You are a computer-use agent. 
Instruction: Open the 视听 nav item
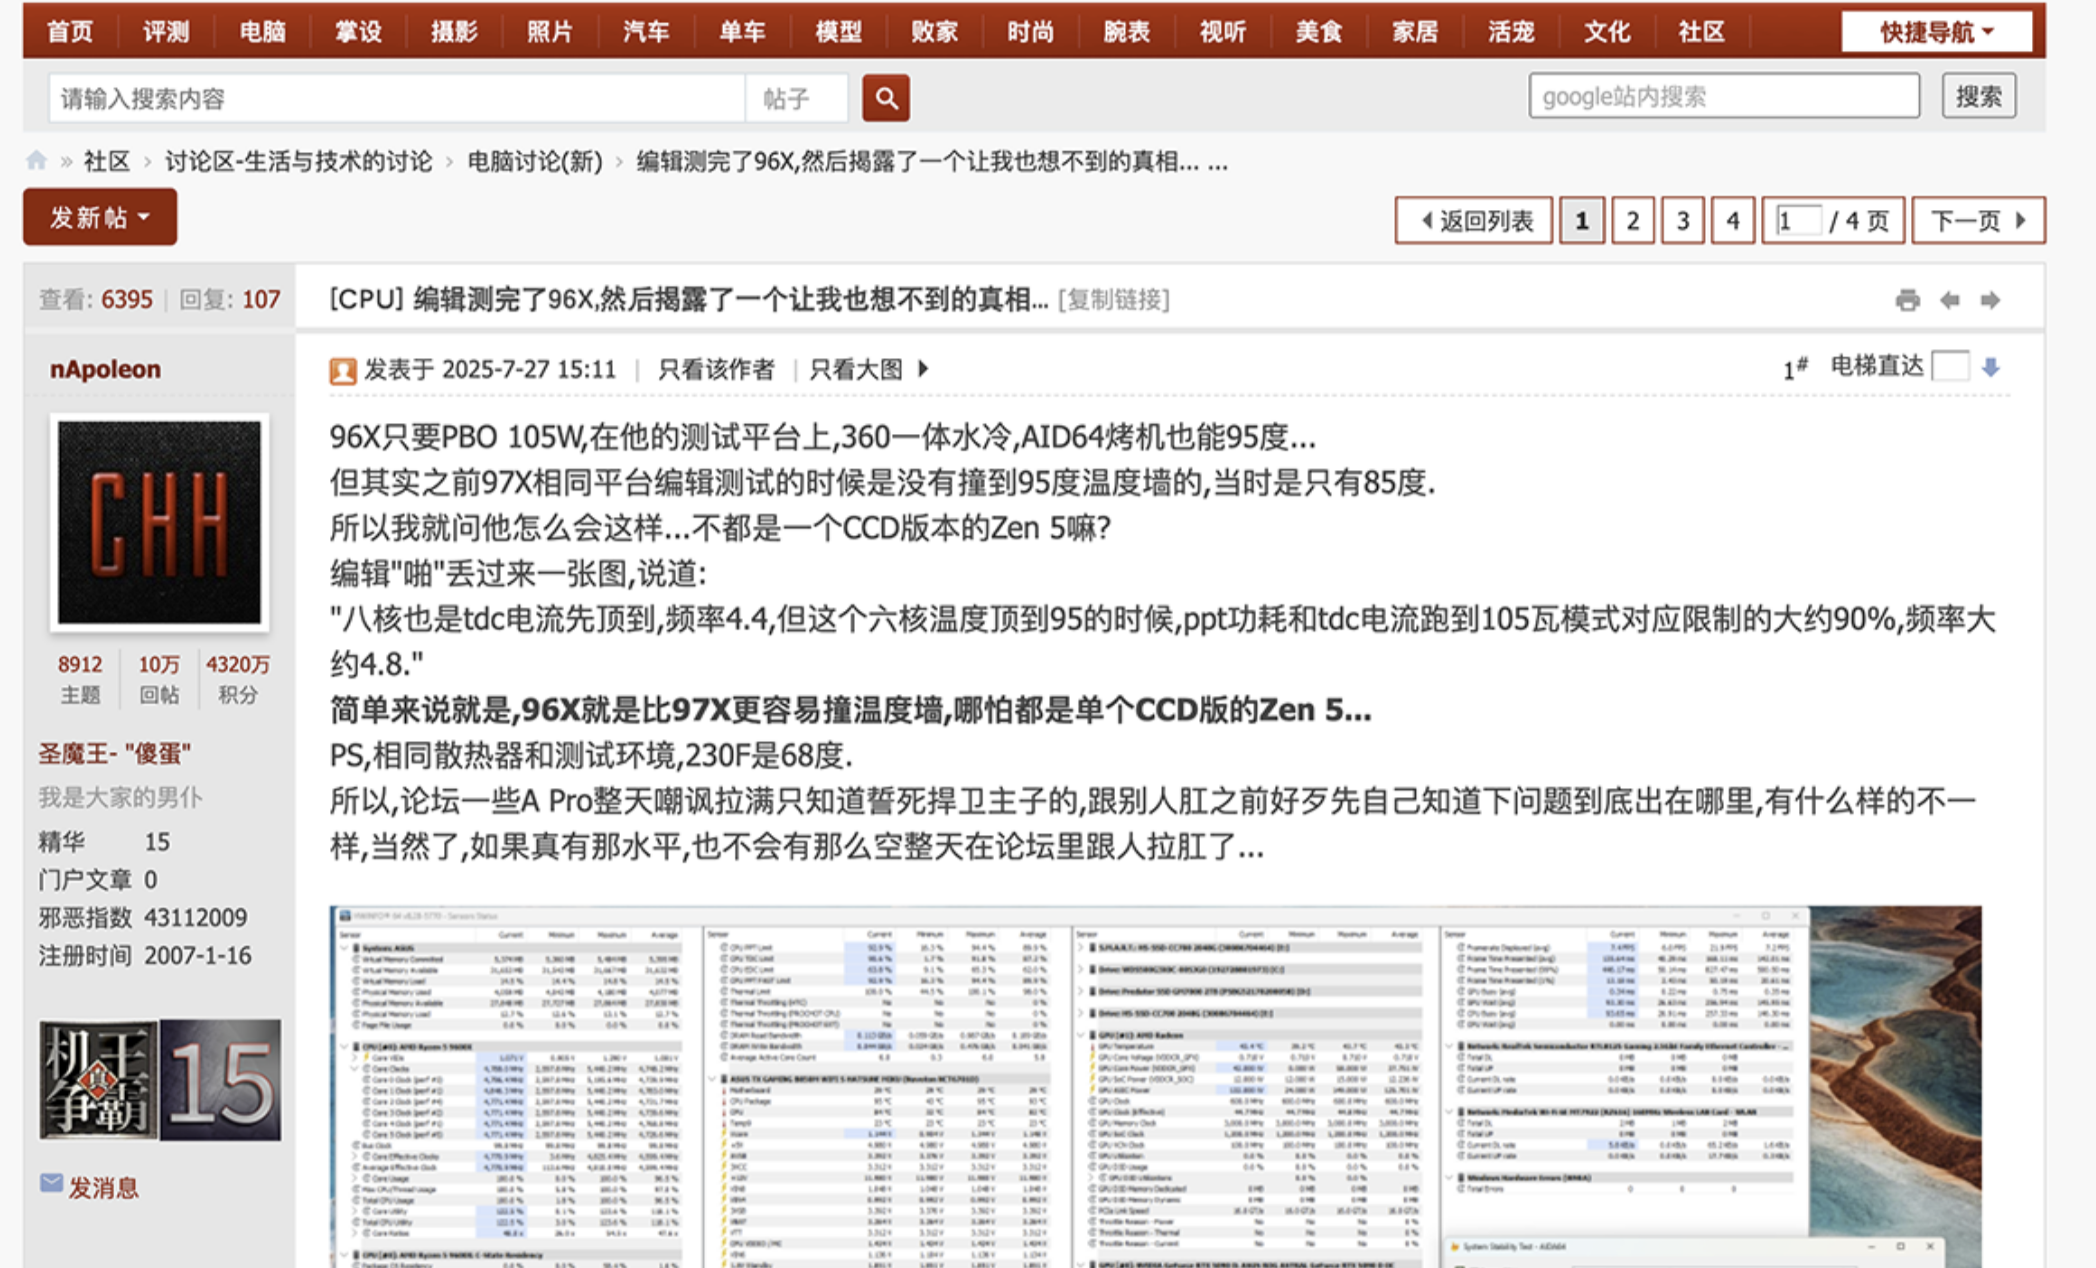click(x=1222, y=32)
